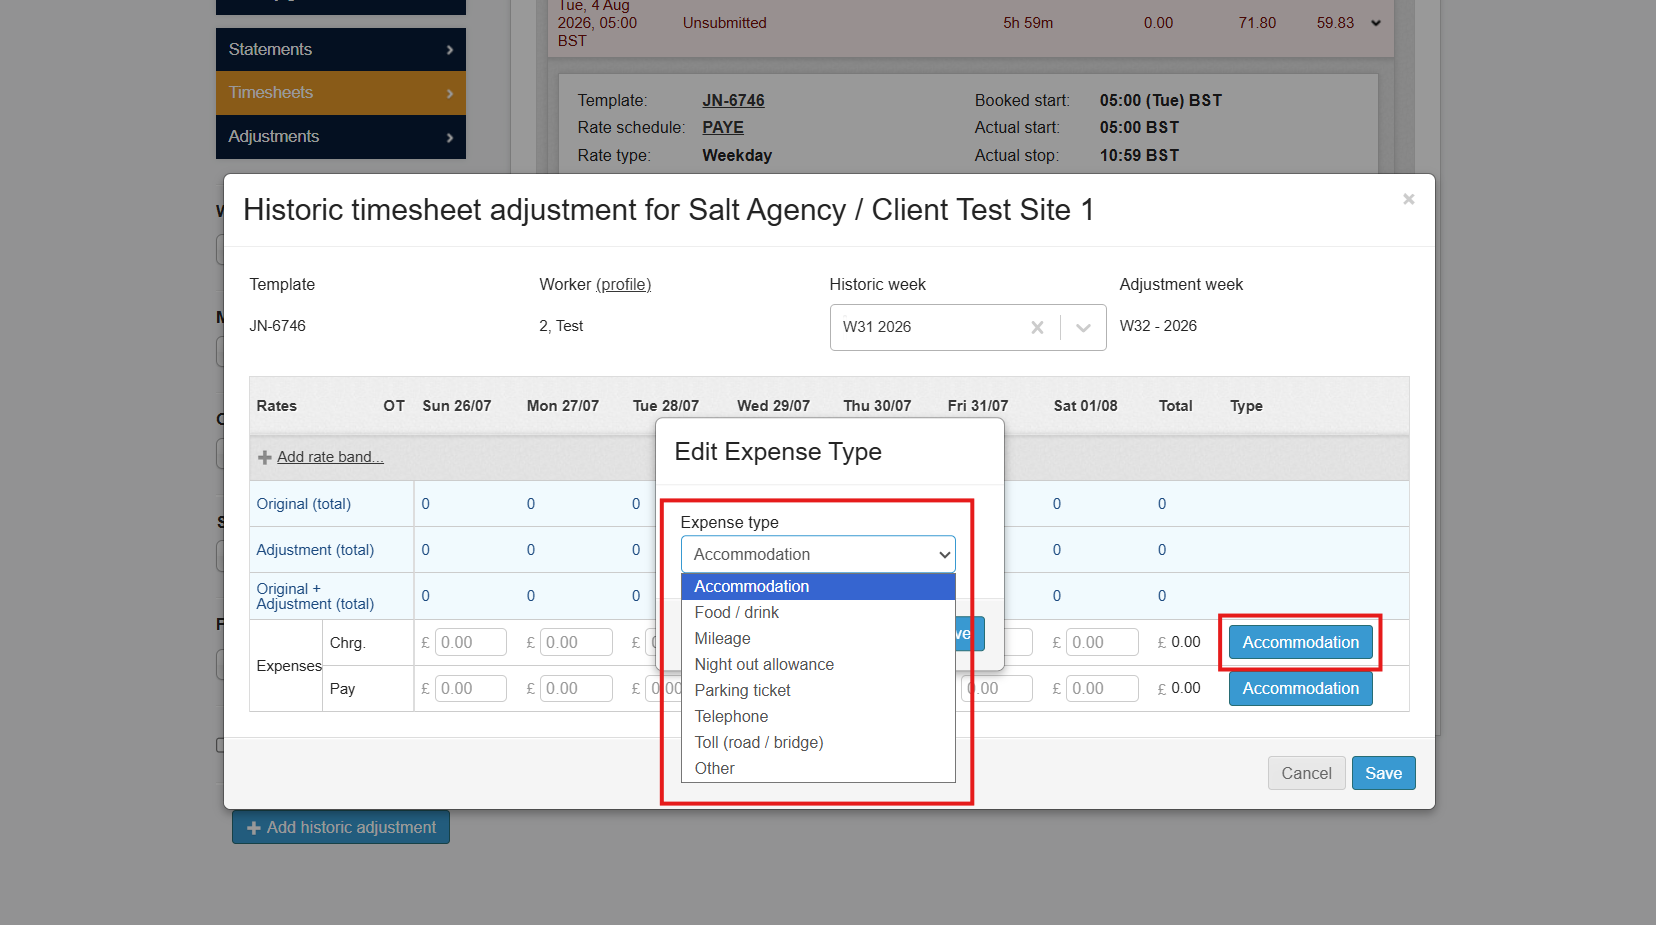1656x925 pixels.
Task: Click the Unsubmitted status text
Action: point(725,23)
